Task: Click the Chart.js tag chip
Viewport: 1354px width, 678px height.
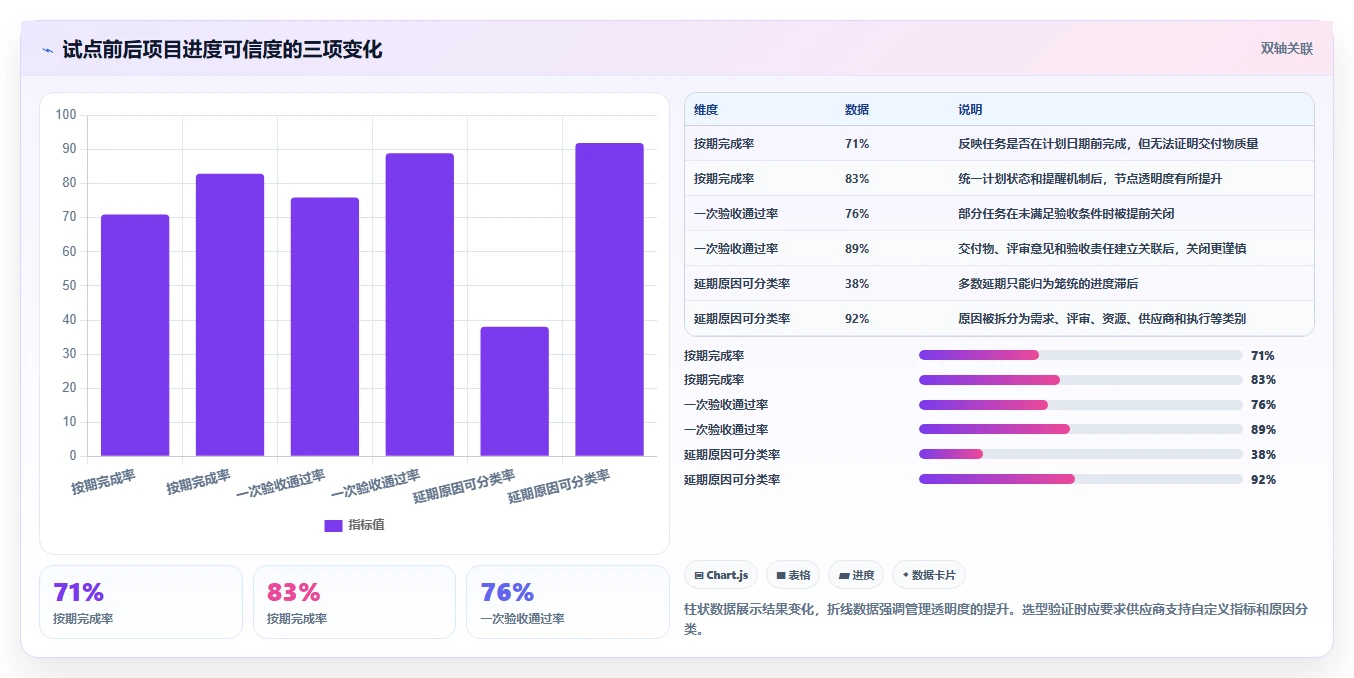Action: click(721, 575)
